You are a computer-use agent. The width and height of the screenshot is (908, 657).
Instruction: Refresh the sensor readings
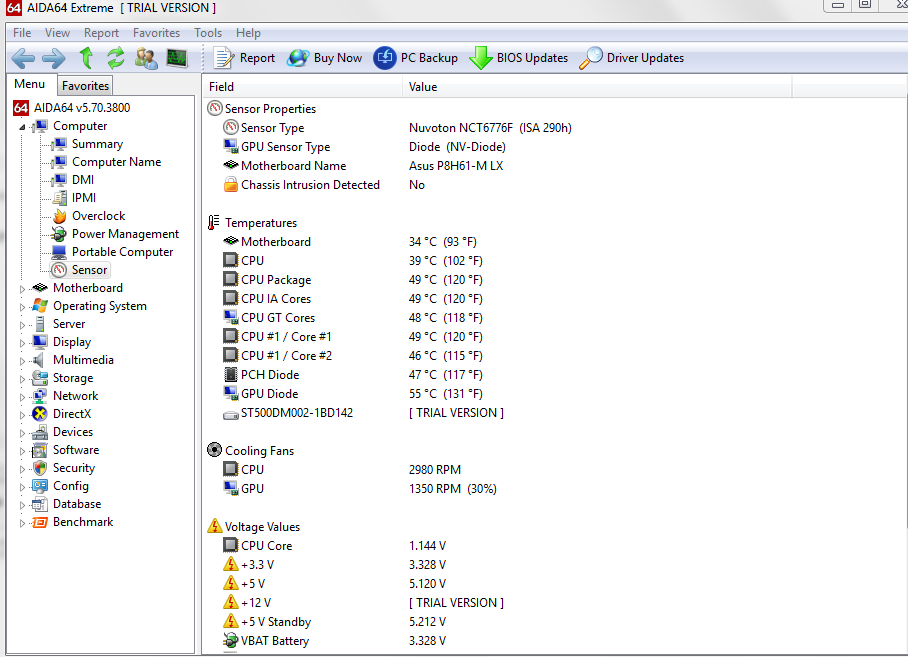[116, 58]
